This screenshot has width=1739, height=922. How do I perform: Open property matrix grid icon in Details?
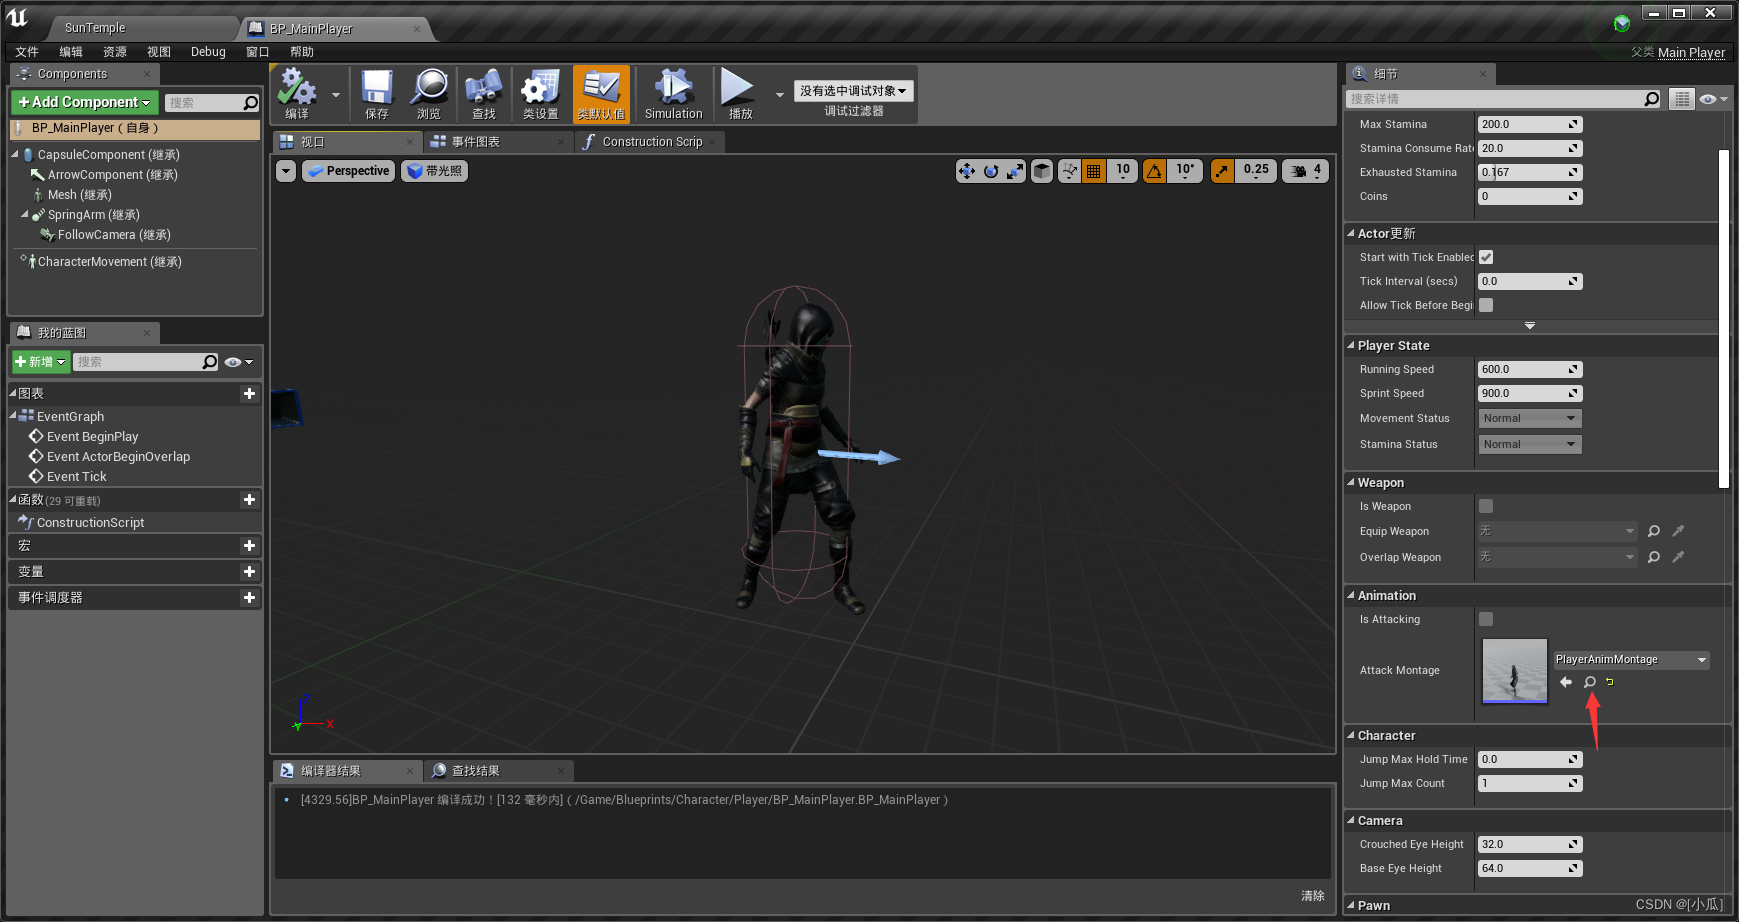pos(1682,99)
